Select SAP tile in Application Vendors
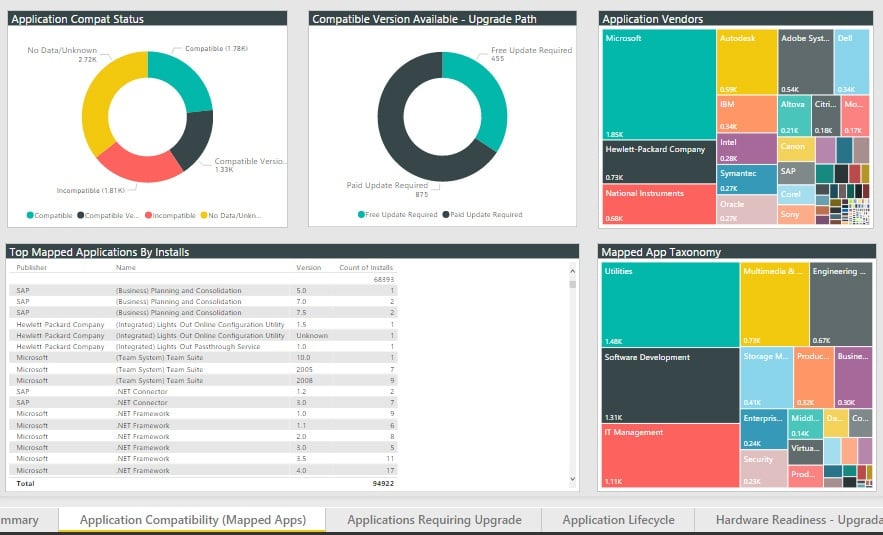Image resolution: width=883 pixels, height=535 pixels. (796, 173)
